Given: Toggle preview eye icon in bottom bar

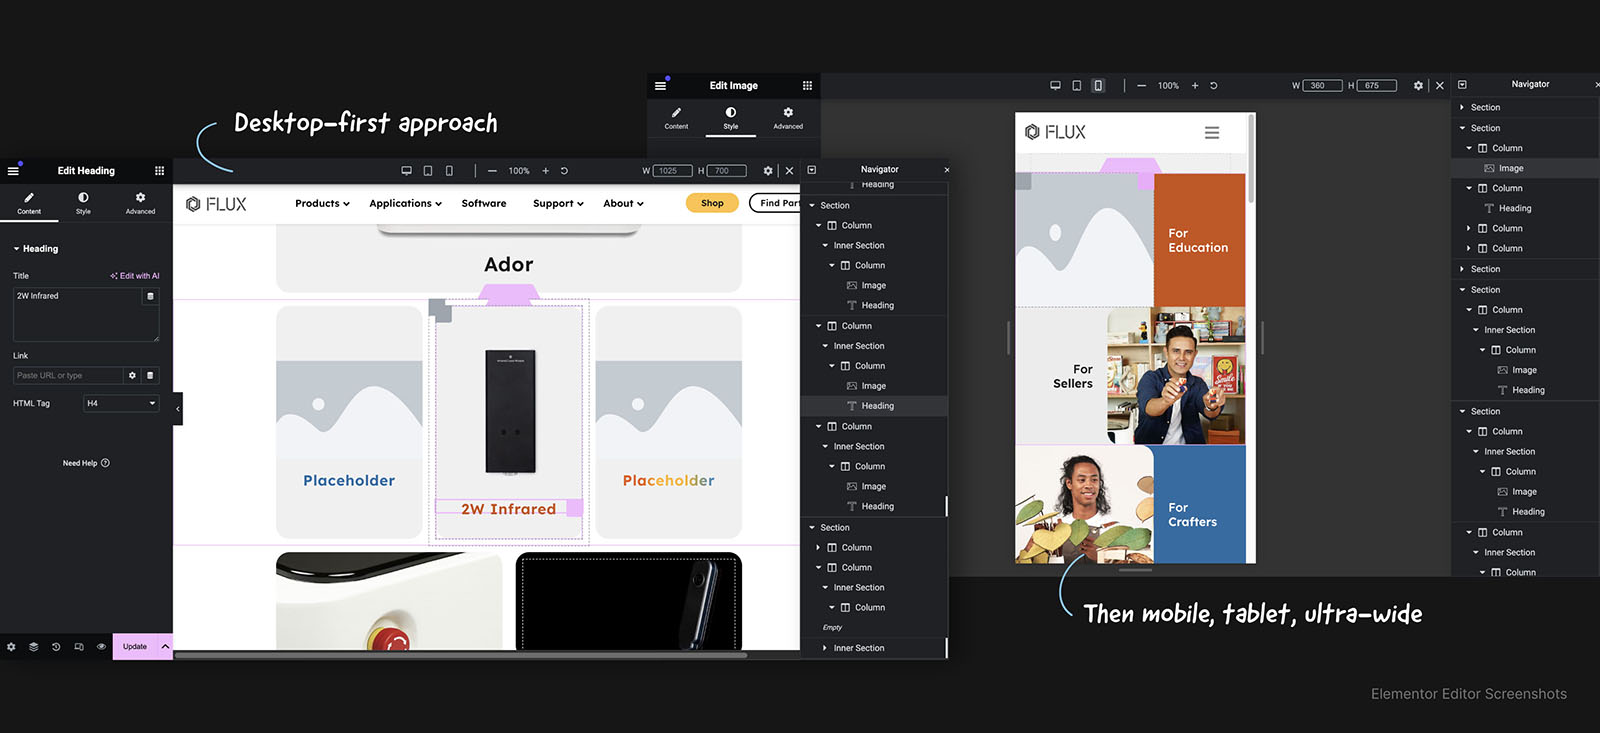Looking at the screenshot, I should (x=101, y=647).
